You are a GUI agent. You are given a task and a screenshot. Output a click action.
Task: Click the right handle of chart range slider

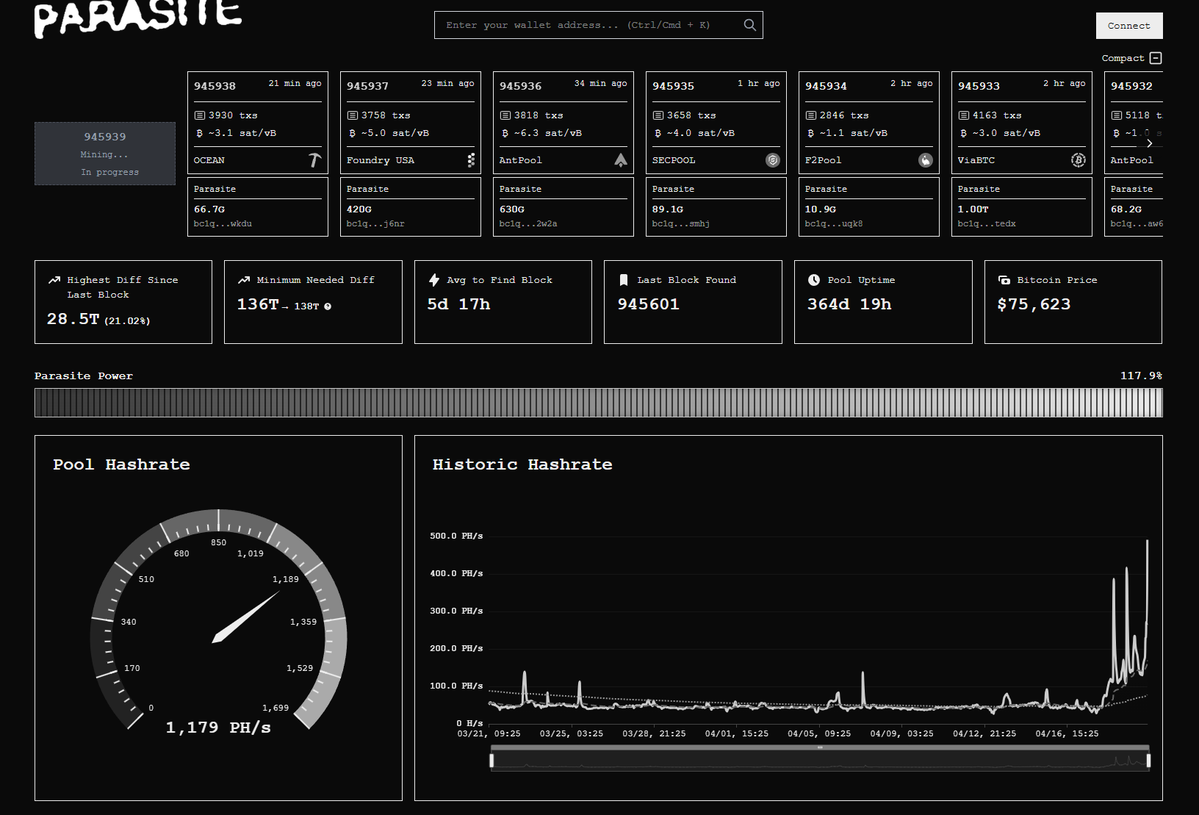(x=1149, y=760)
